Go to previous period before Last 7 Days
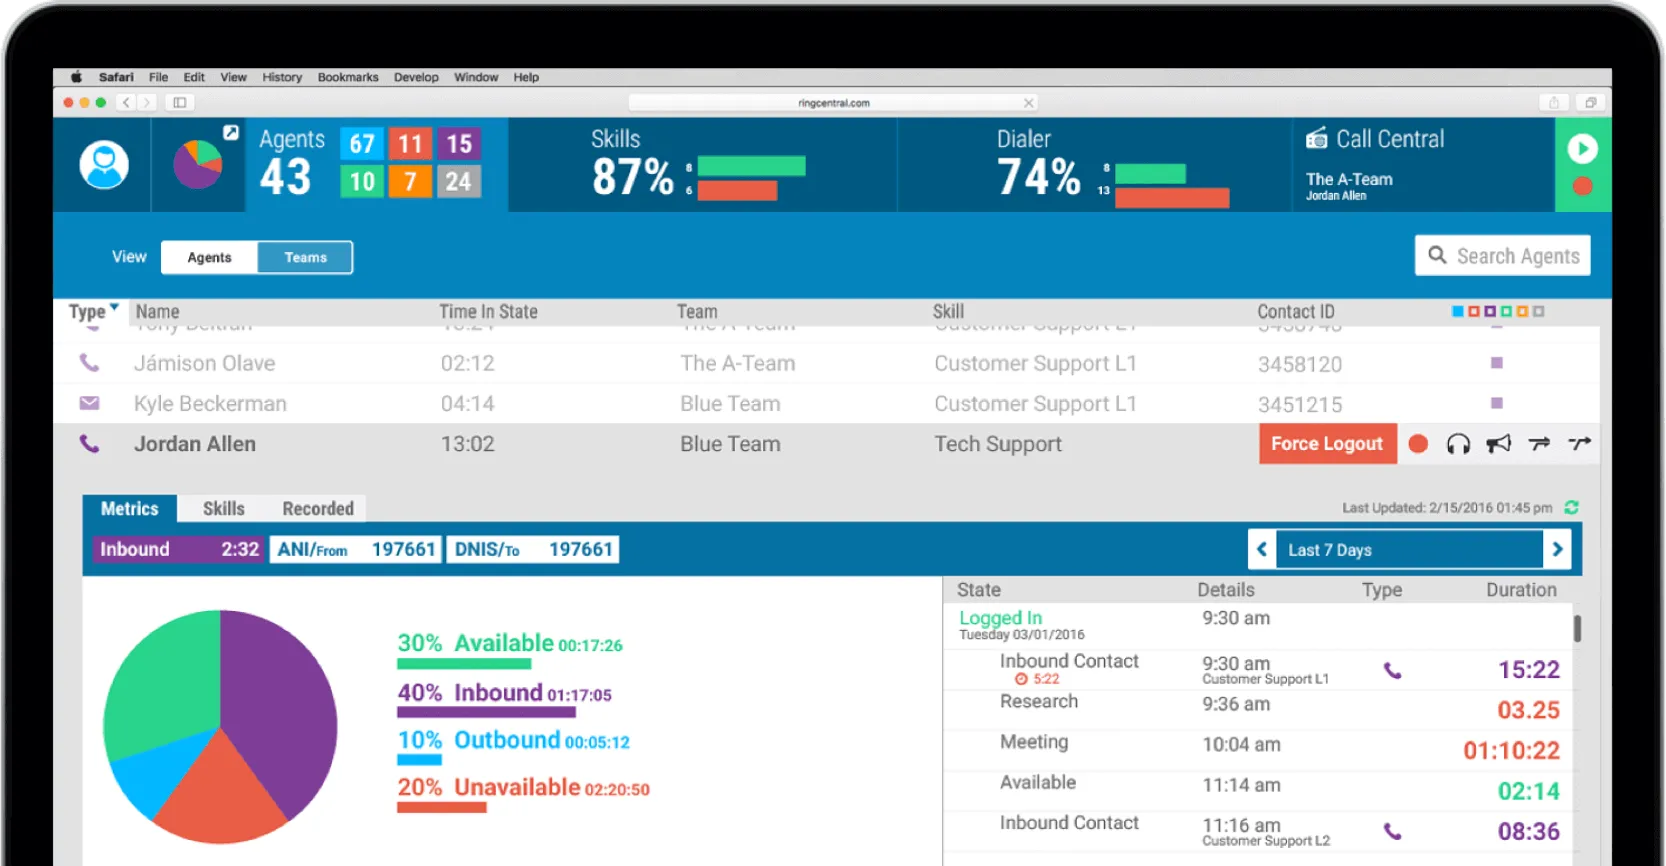The width and height of the screenshot is (1666, 866). coord(1262,550)
